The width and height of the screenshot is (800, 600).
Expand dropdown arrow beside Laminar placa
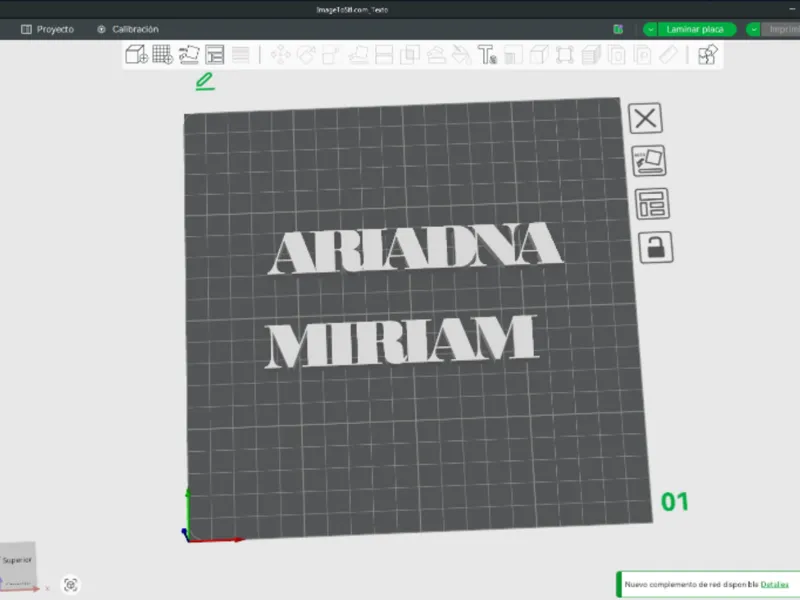[x=650, y=30]
